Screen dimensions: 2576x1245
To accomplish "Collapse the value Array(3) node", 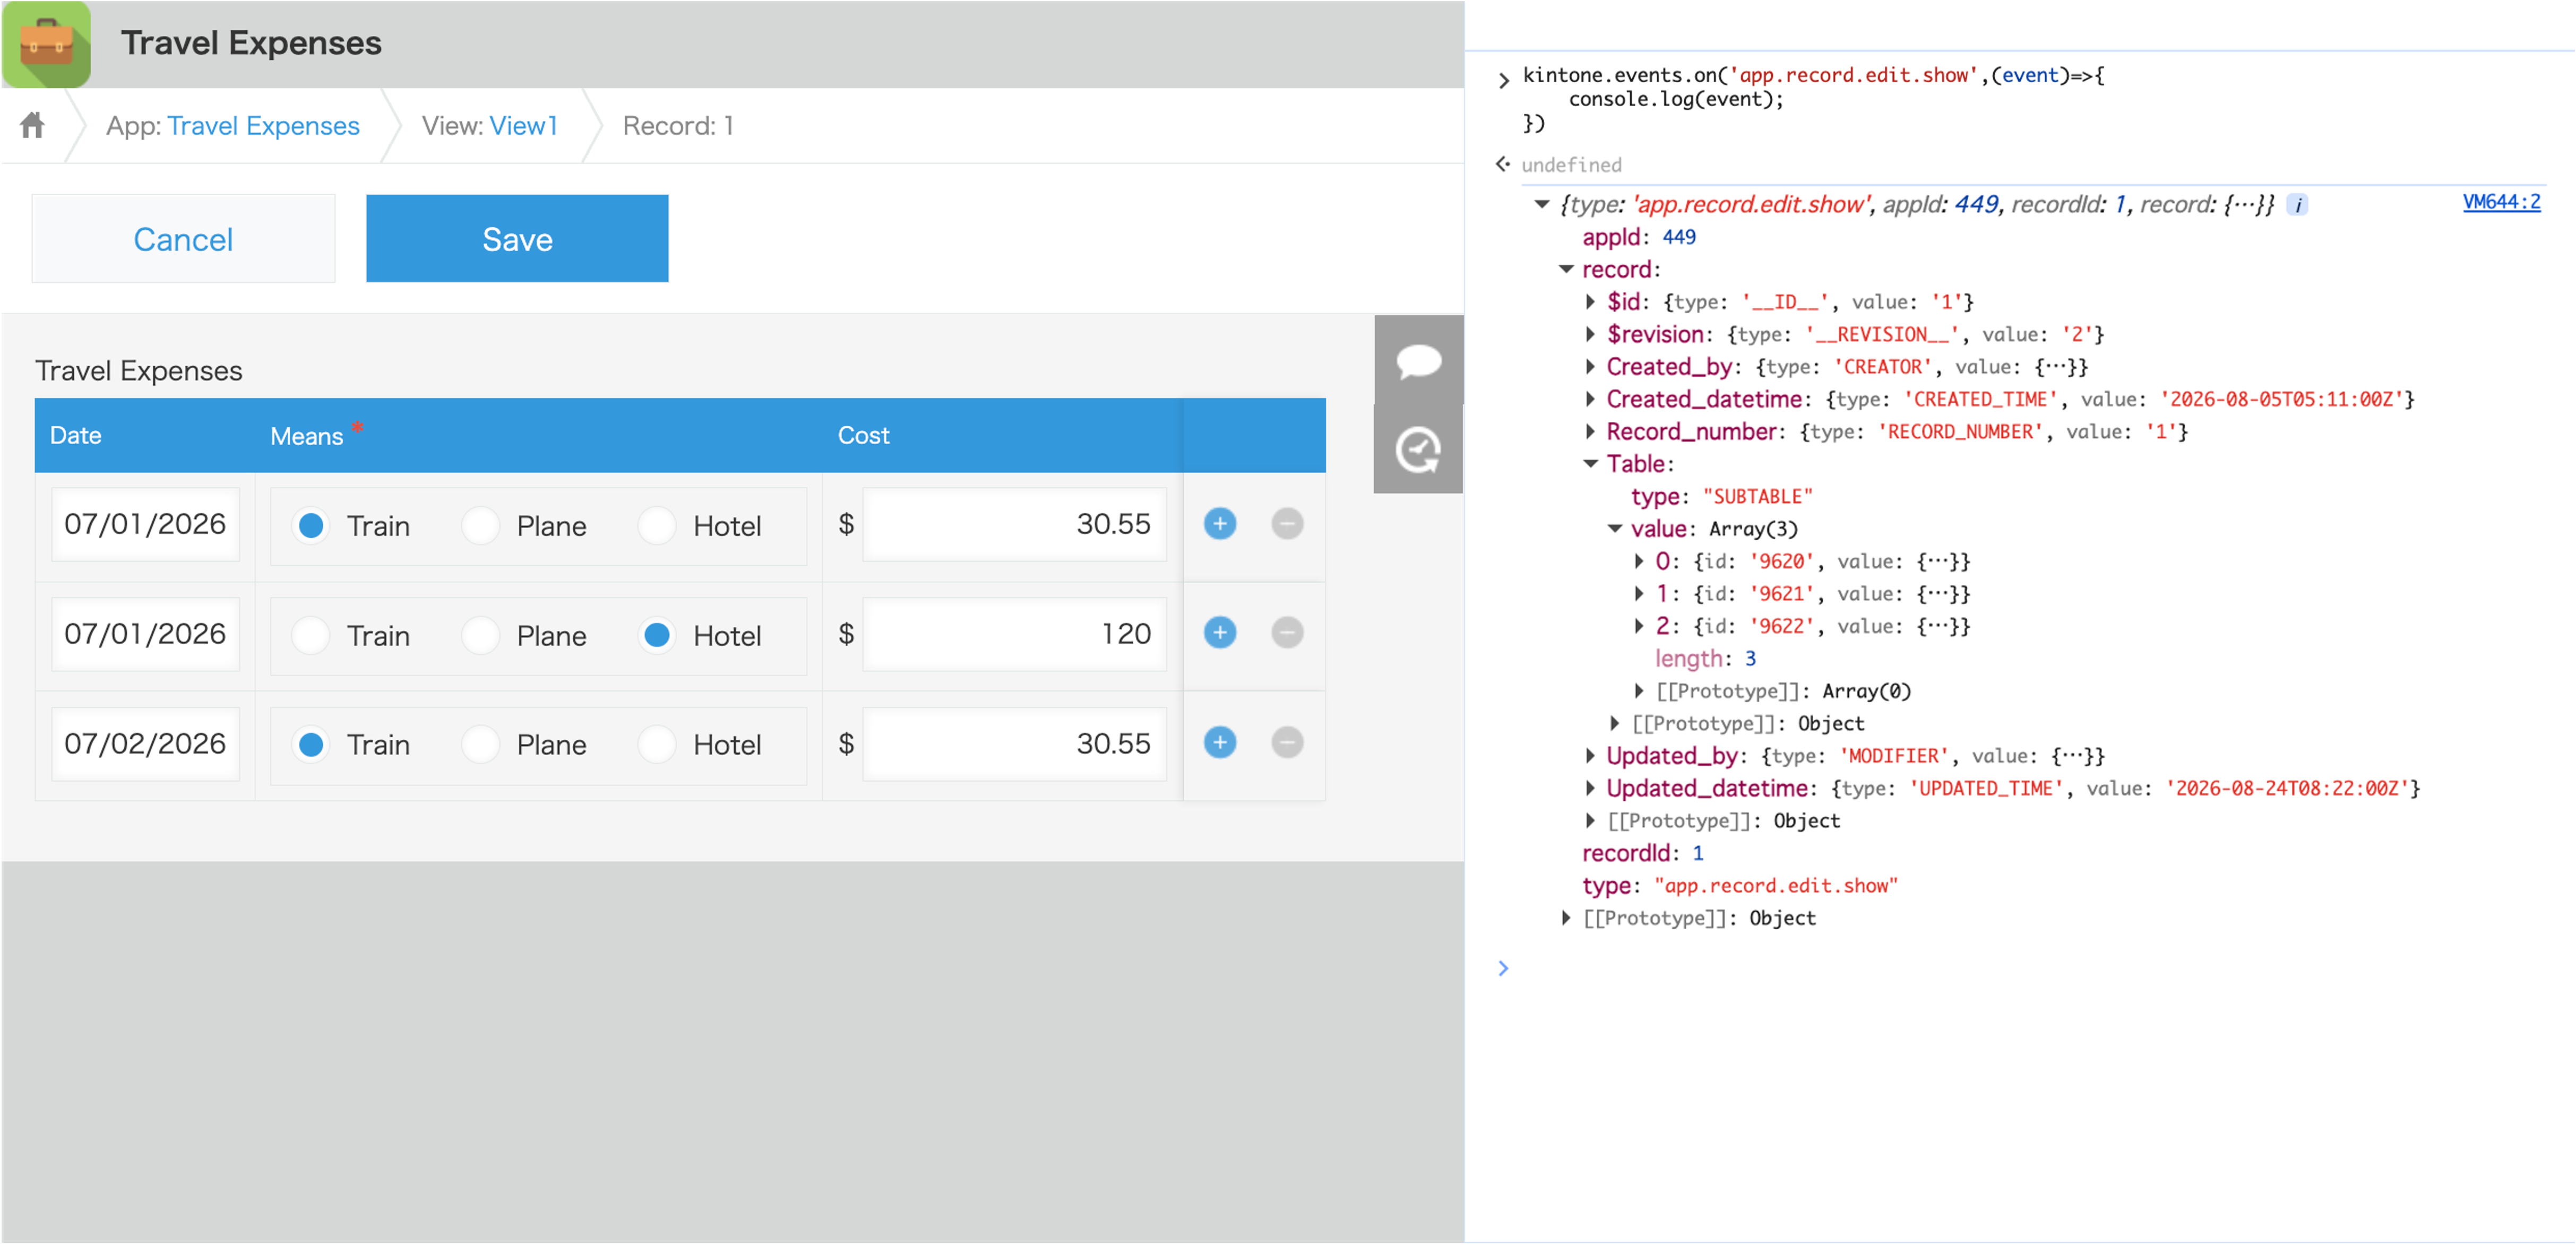I will point(1615,529).
